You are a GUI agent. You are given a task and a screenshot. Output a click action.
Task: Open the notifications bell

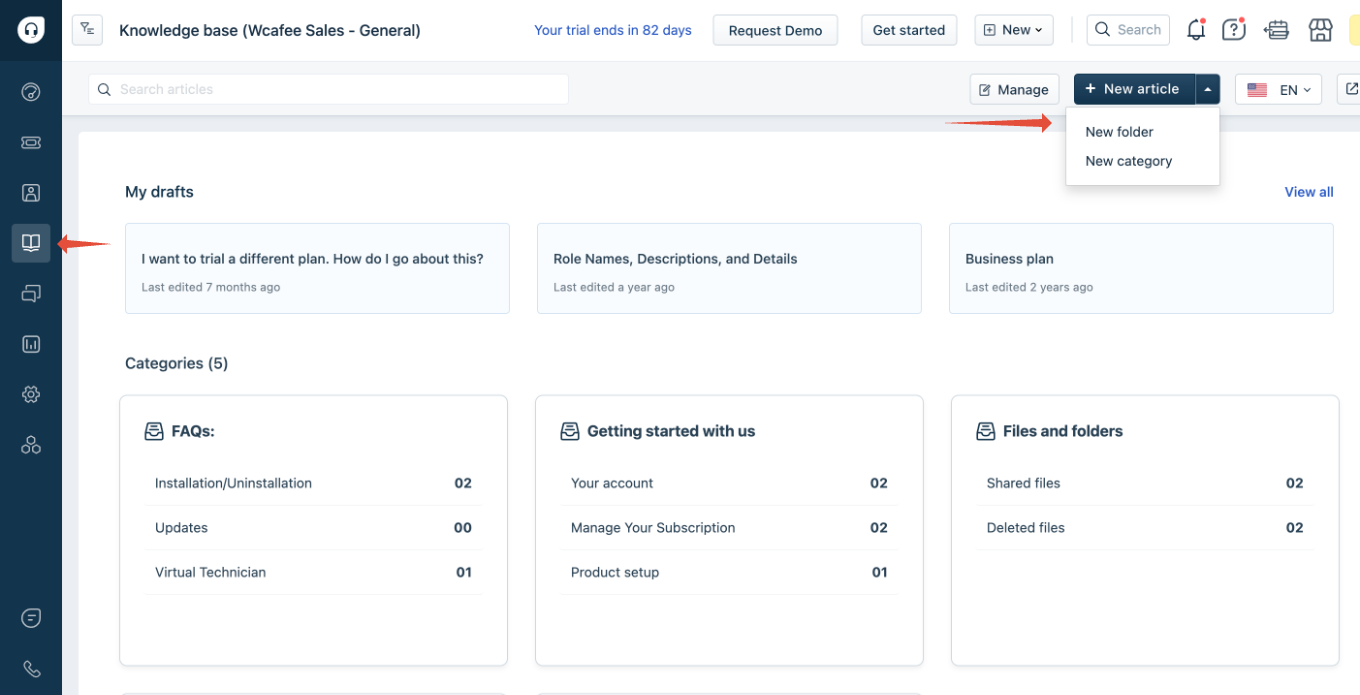tap(1196, 30)
